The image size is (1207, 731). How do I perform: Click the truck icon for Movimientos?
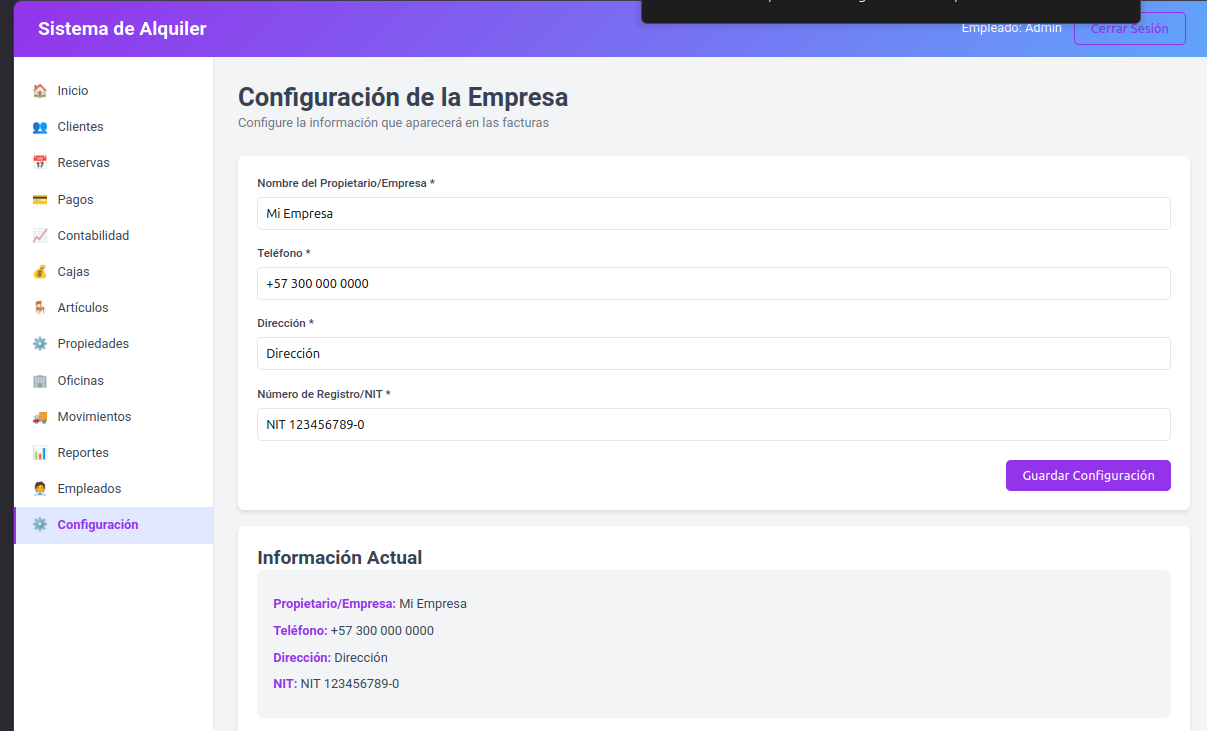point(40,417)
